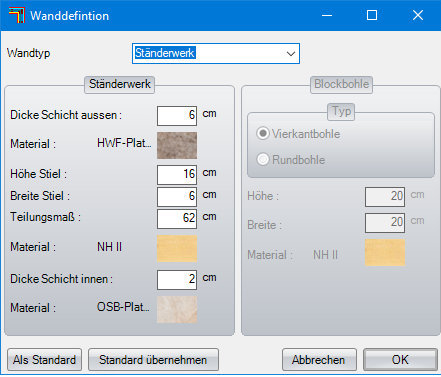Click the Teilungsmaß input field
Image resolution: width=441 pixels, height=377 pixels.
(177, 219)
